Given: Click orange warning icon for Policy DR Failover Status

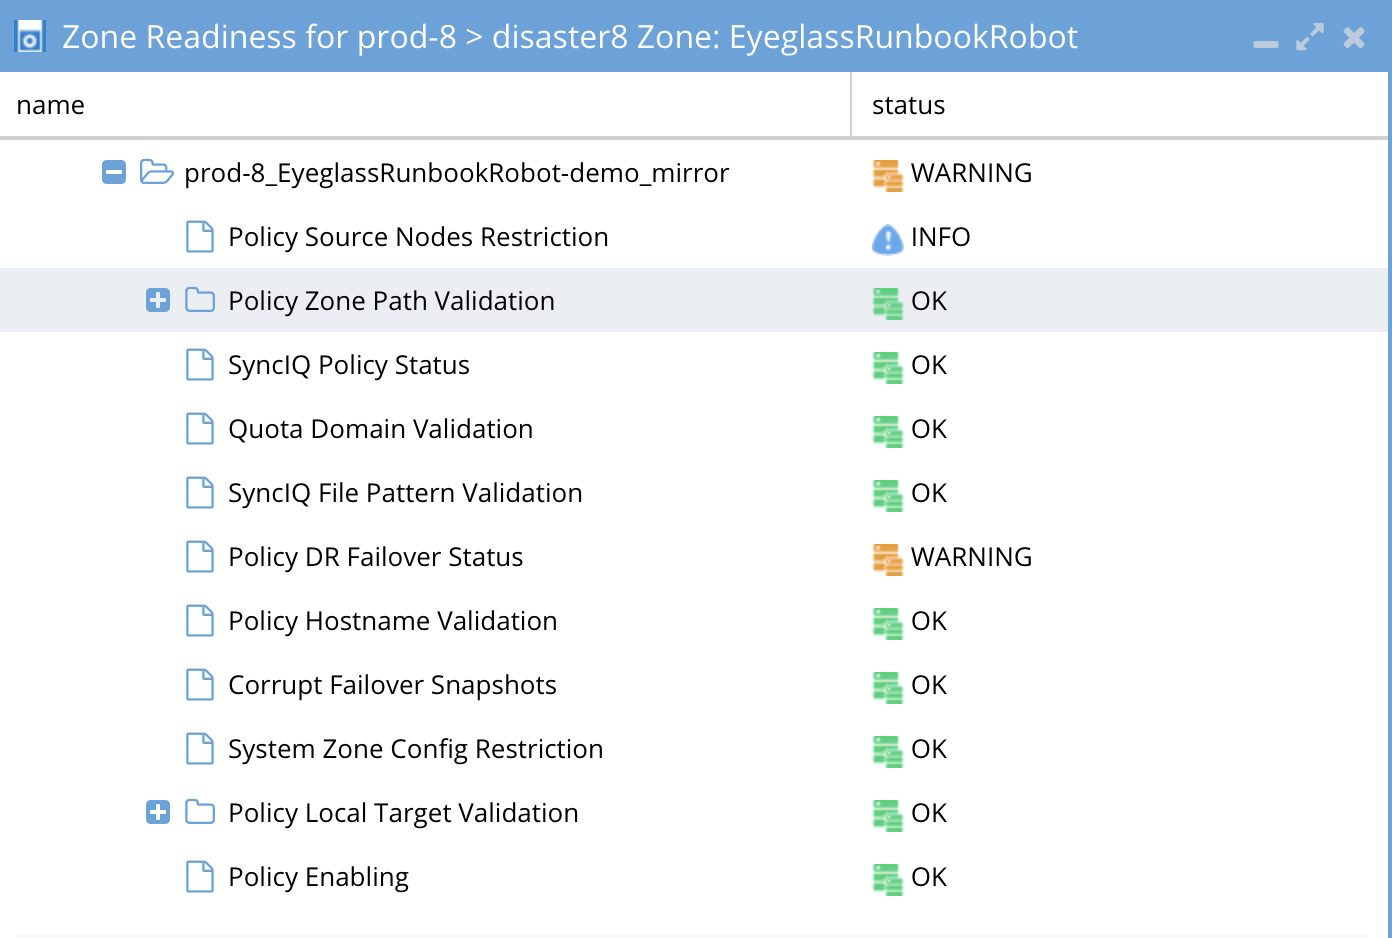Looking at the screenshot, I should click(x=887, y=559).
